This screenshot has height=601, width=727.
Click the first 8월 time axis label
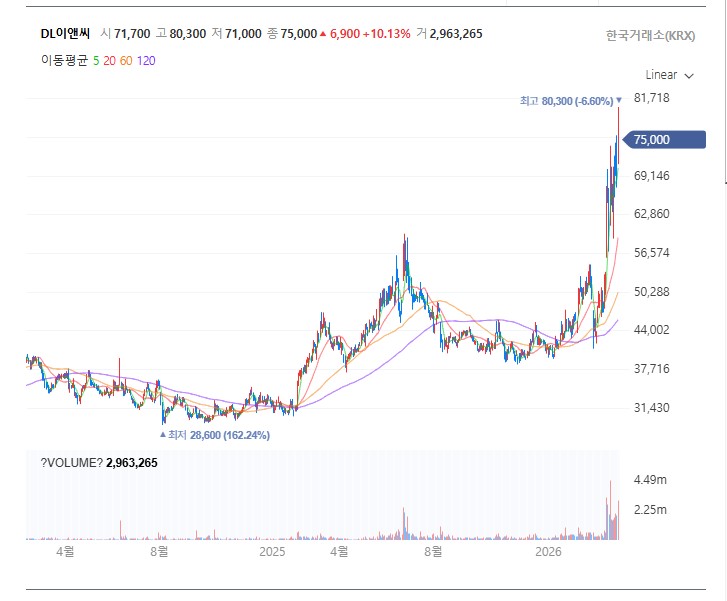coord(159,552)
